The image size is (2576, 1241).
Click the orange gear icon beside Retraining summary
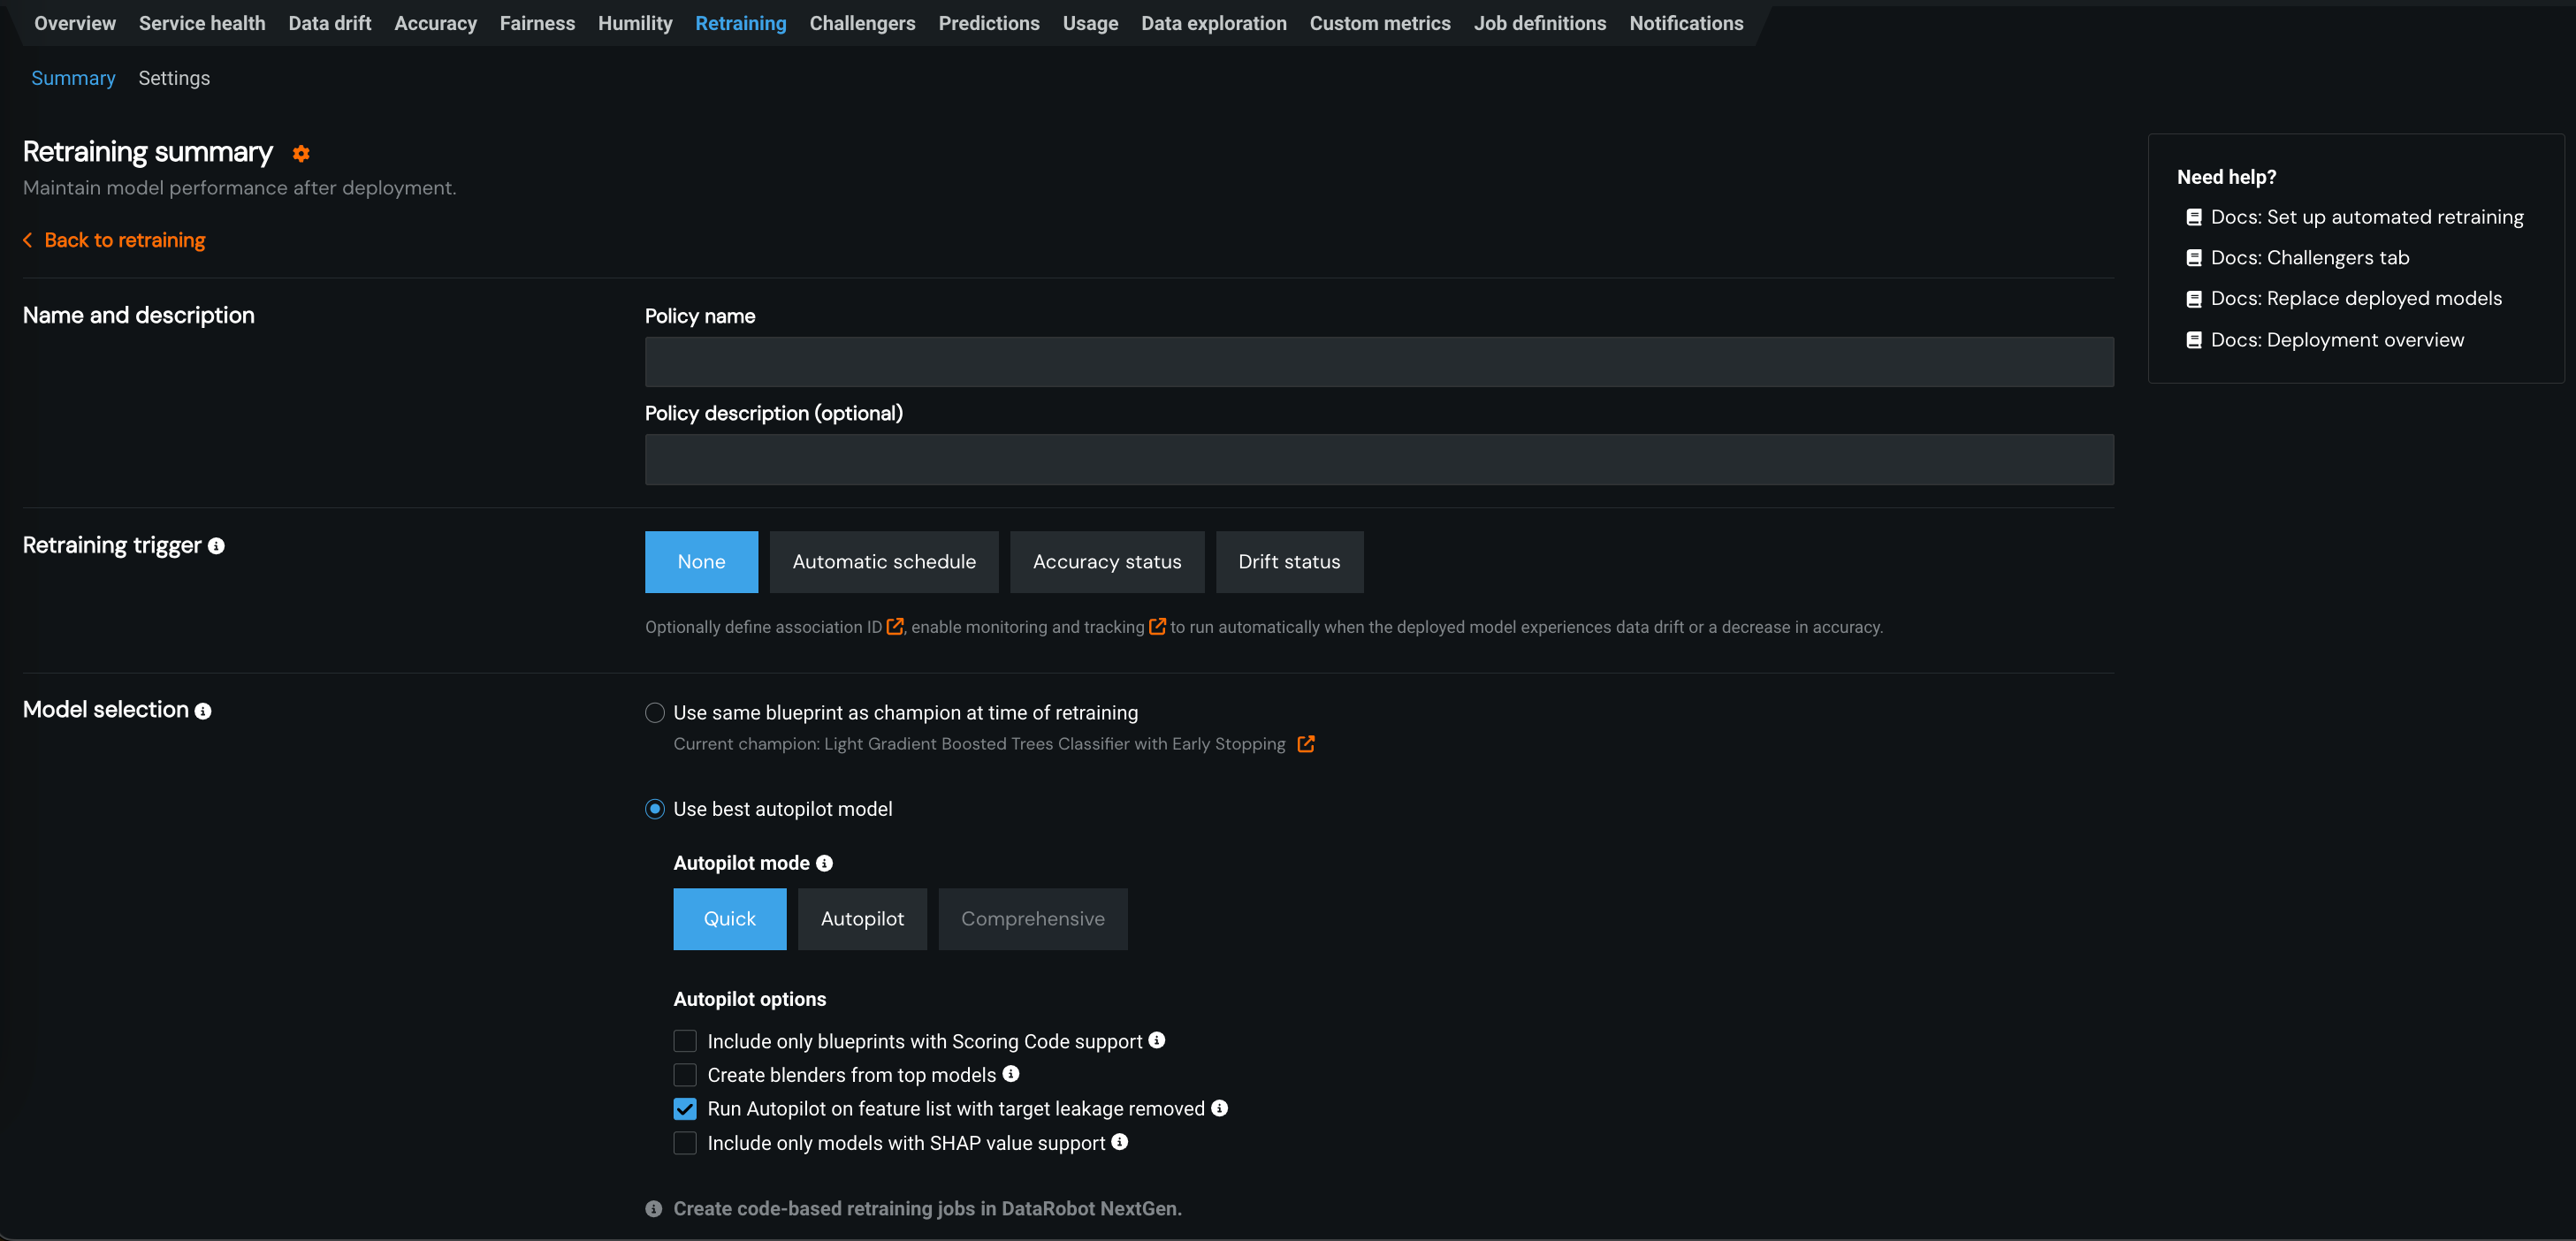coord(301,153)
